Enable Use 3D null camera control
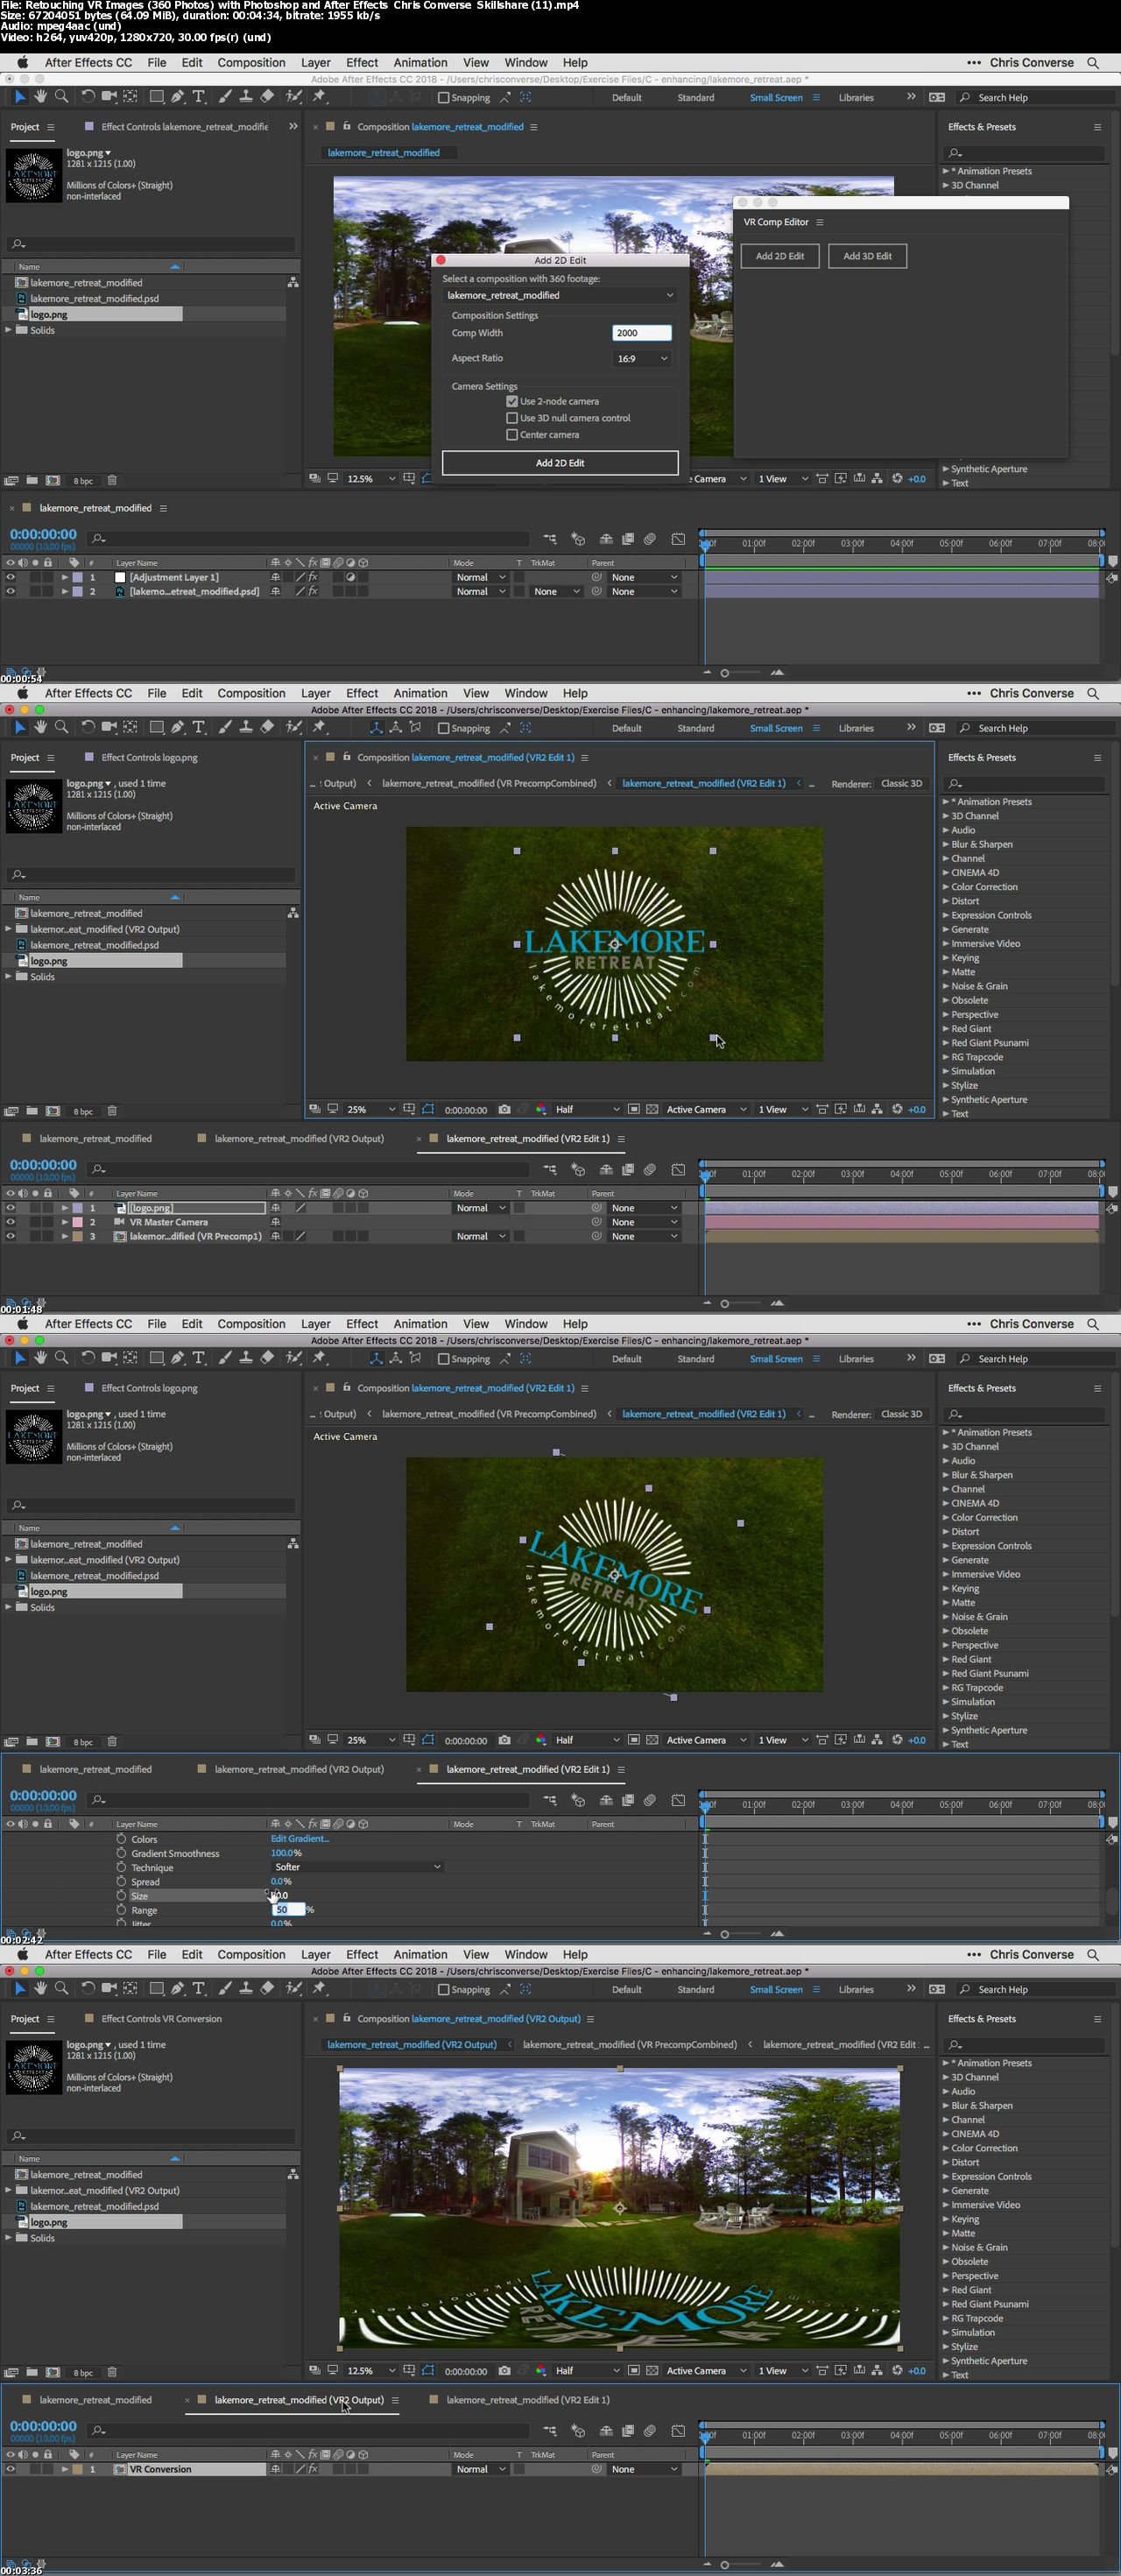Viewport: 1121px width, 2576px height. click(512, 418)
